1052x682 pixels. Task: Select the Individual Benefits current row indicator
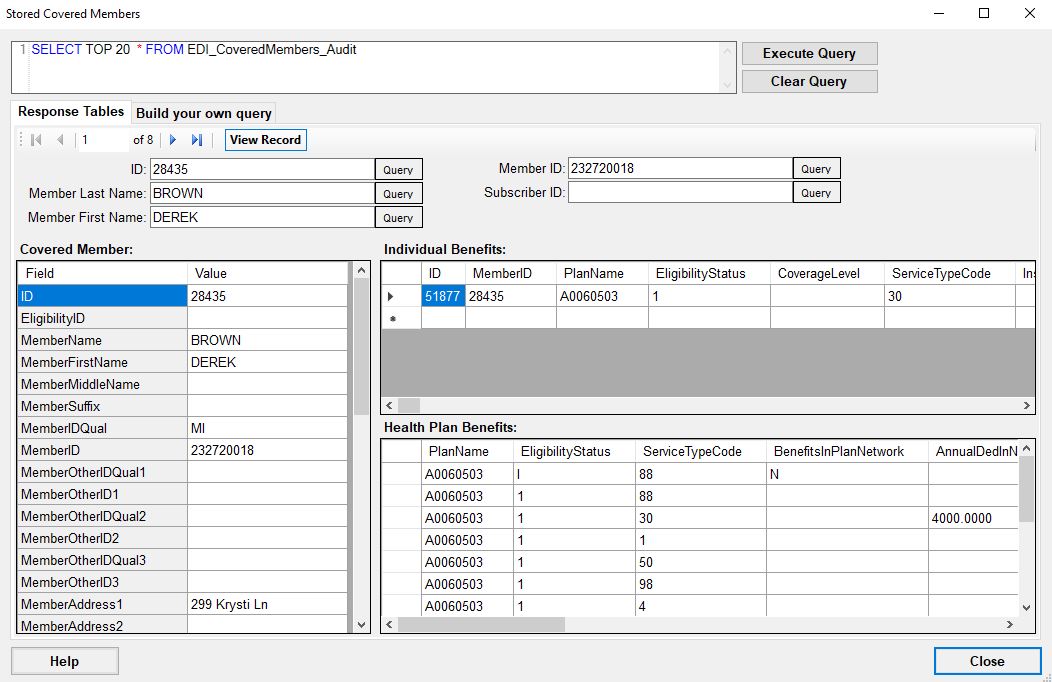coord(401,296)
